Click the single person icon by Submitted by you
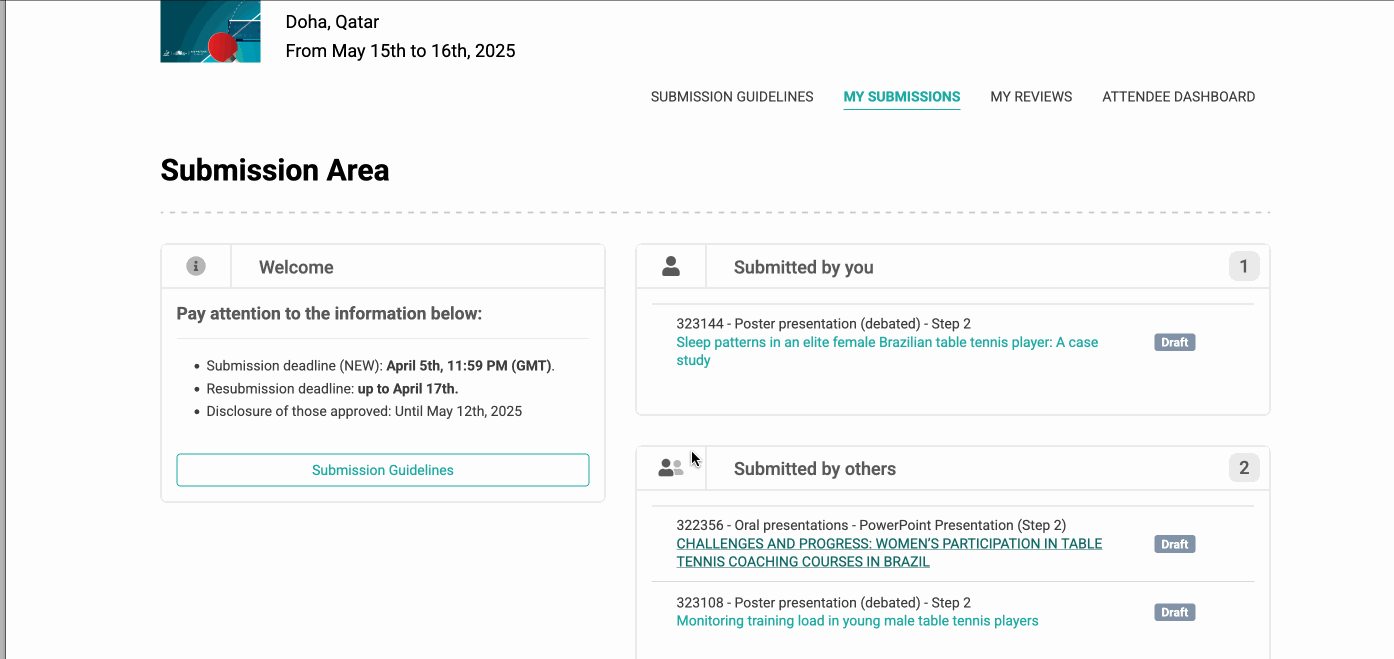 click(671, 266)
